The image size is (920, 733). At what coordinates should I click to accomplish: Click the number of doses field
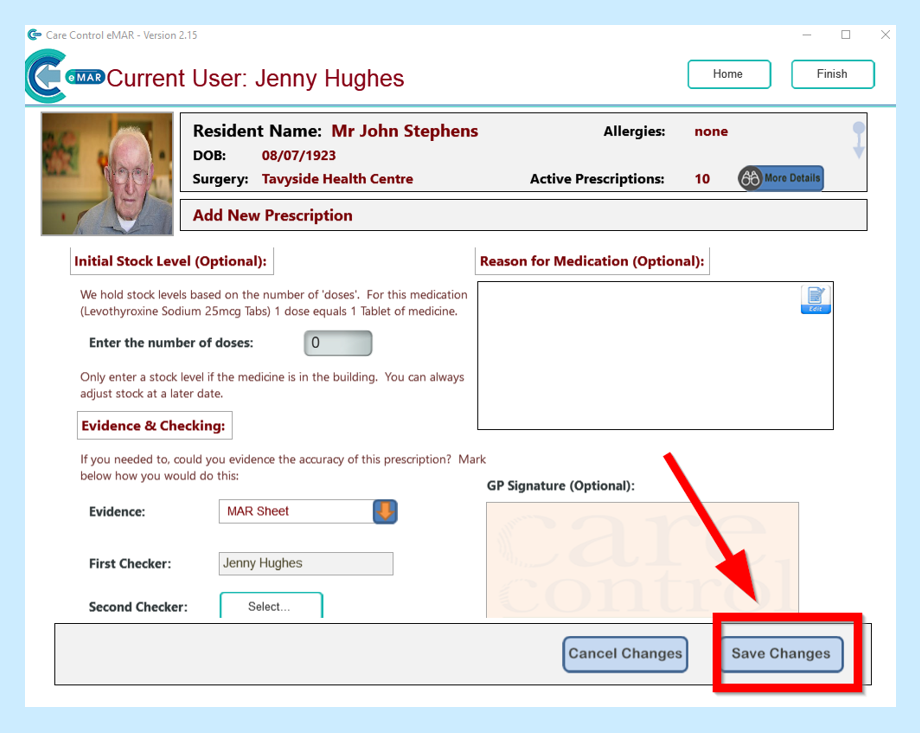click(337, 343)
